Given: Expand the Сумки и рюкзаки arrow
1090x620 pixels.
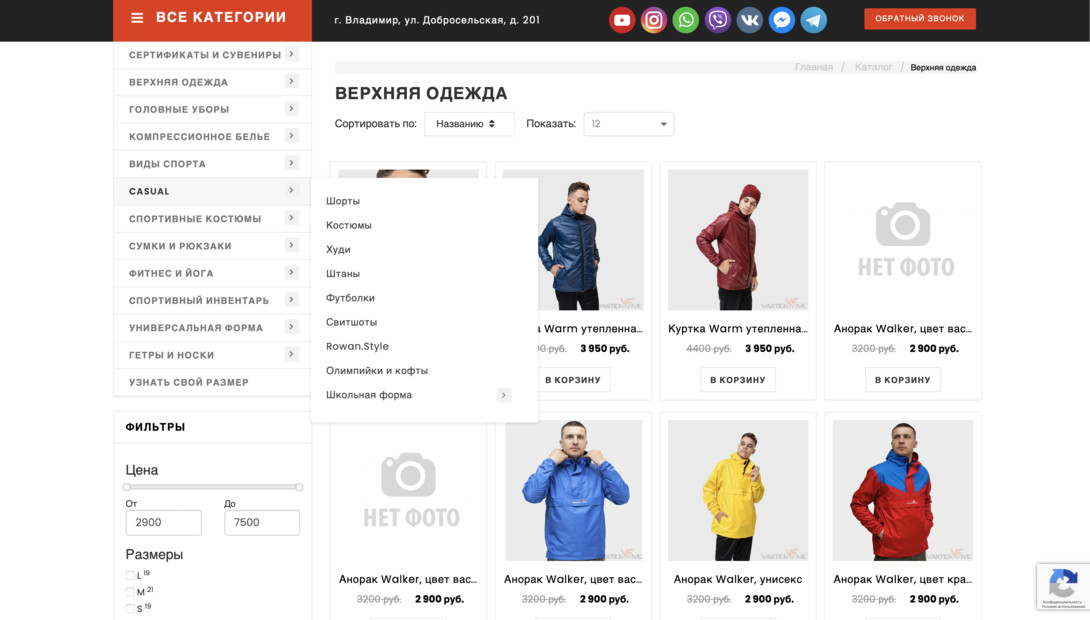Looking at the screenshot, I should tap(291, 245).
